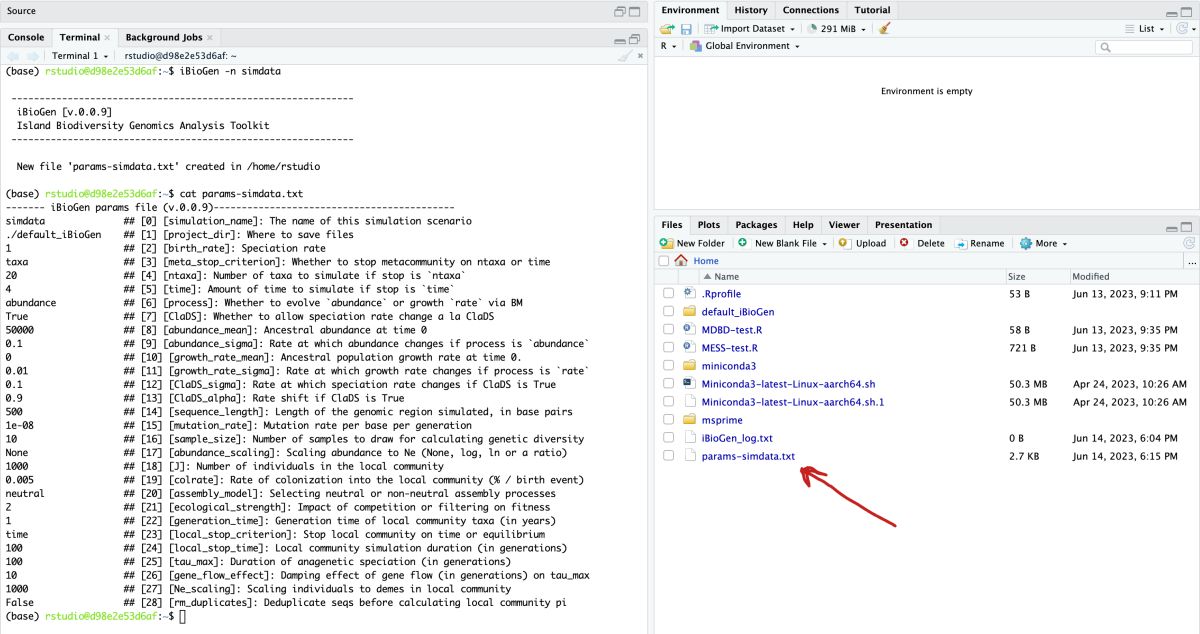Open the Import Dataset dropdown
This screenshot has width=1200, height=634.
748,29
